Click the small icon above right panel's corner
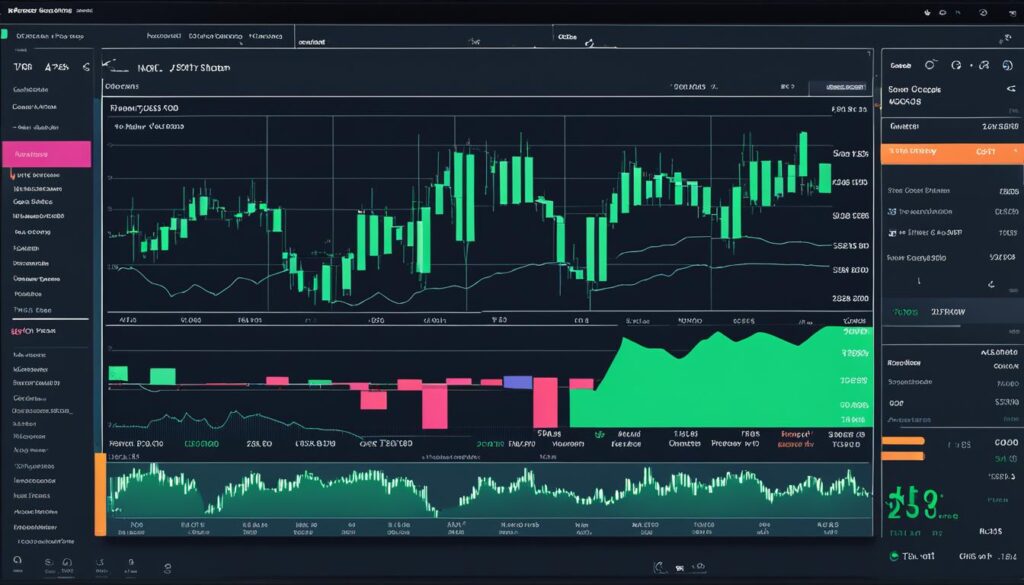 click(x=1006, y=40)
